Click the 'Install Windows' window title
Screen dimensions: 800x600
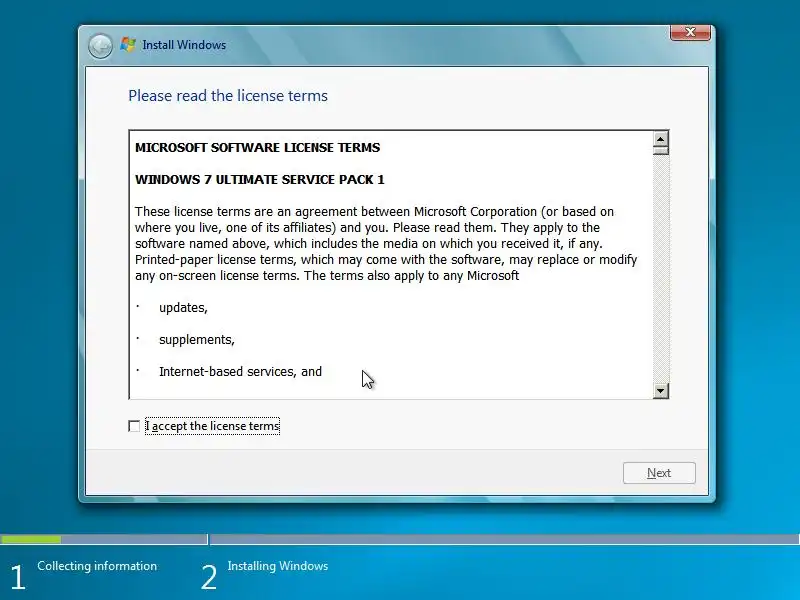click(184, 45)
